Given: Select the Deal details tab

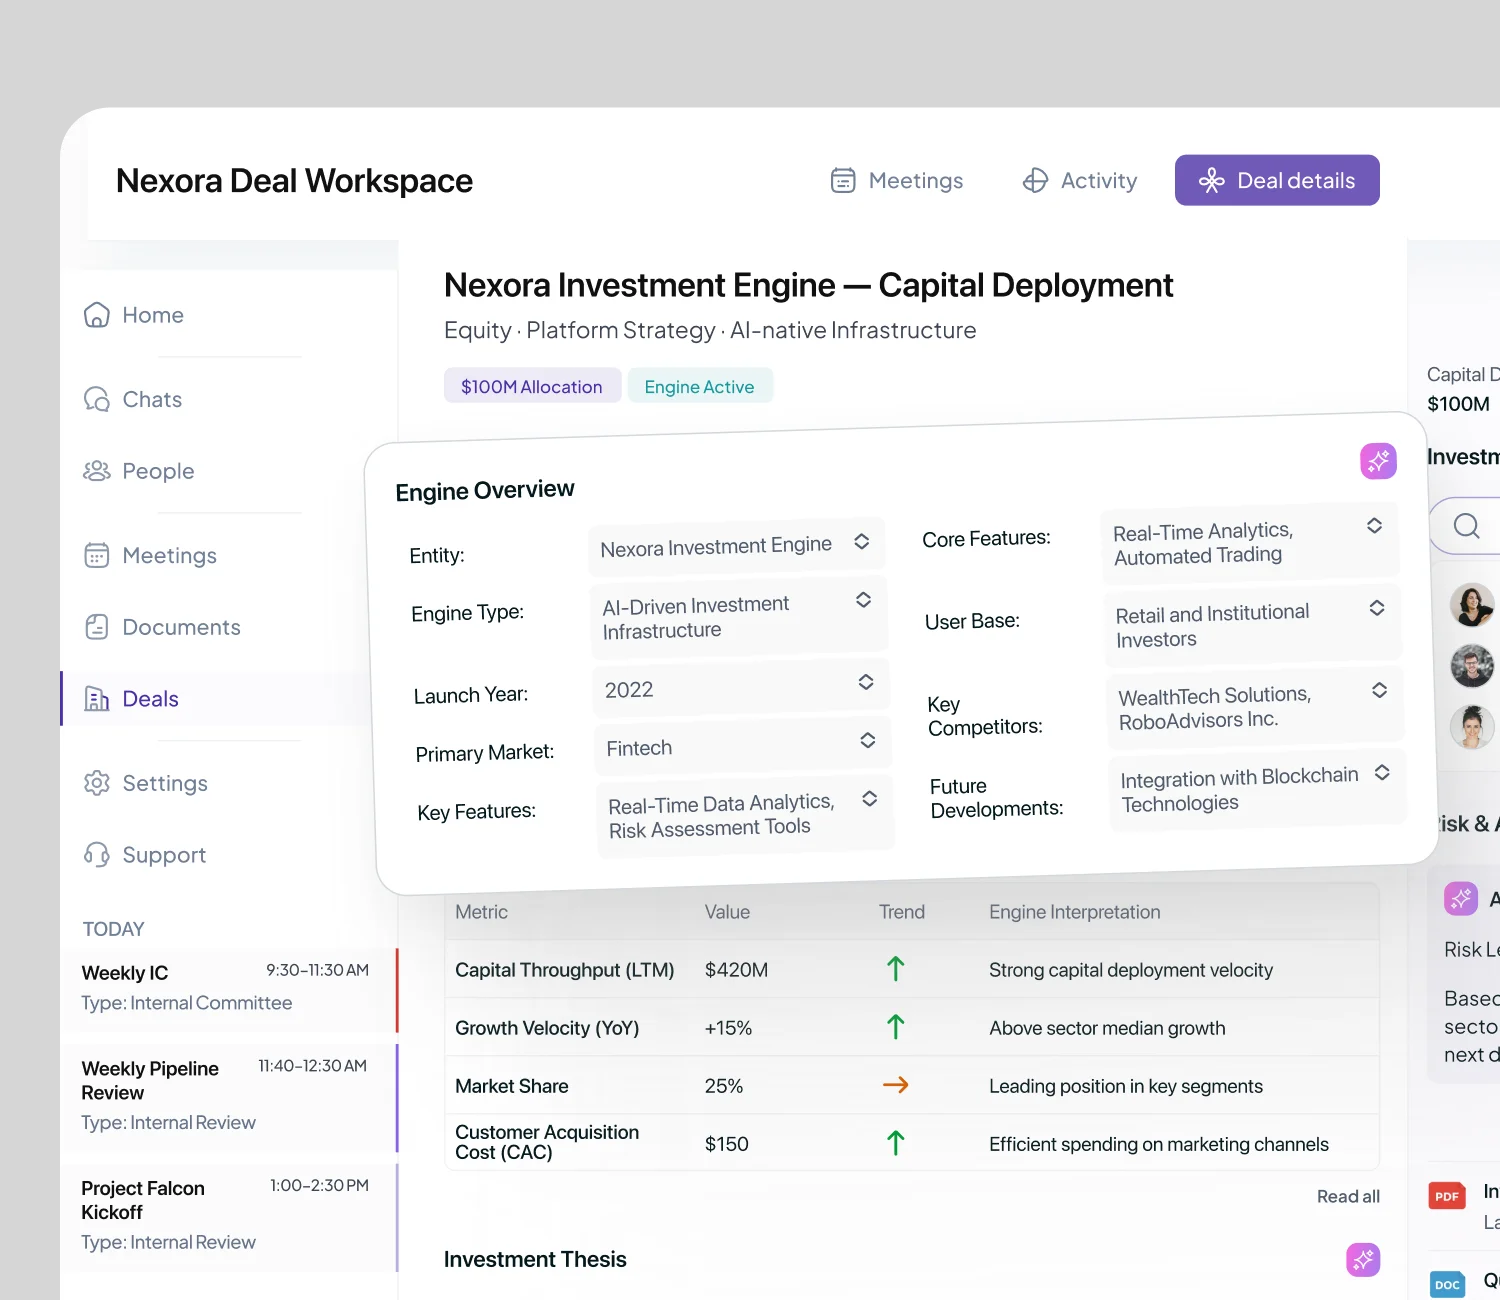Looking at the screenshot, I should pyautogui.click(x=1277, y=180).
